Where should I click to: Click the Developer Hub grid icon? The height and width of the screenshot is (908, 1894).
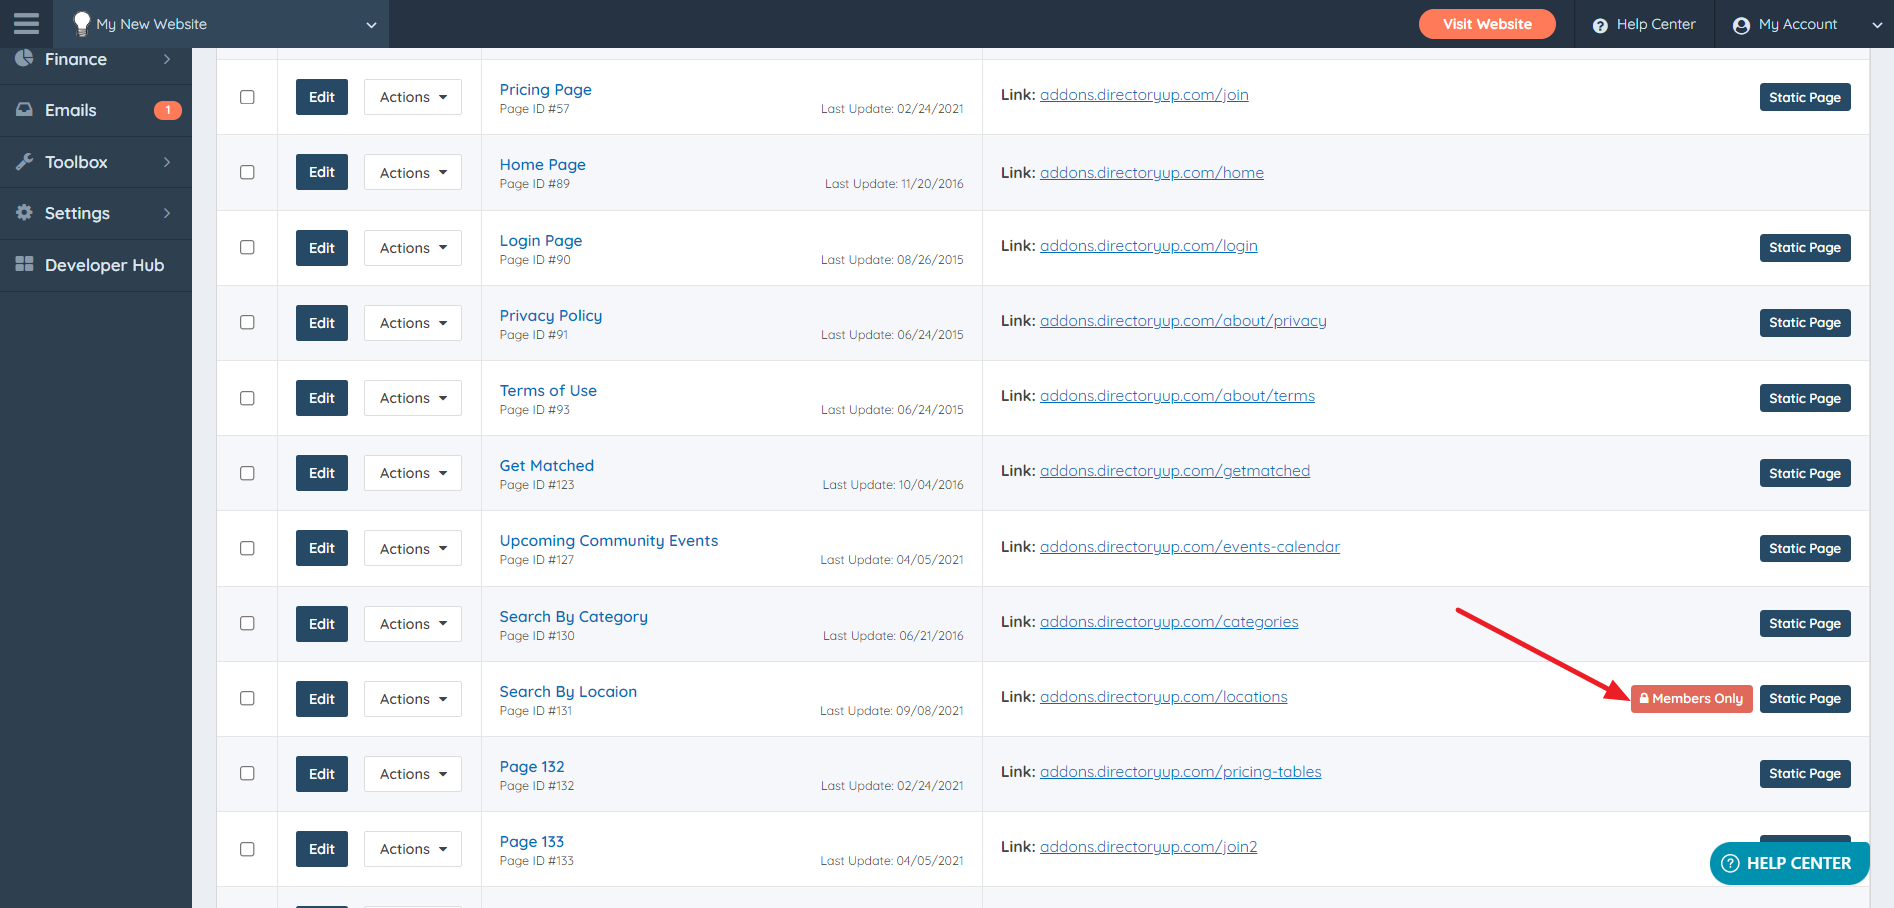(x=24, y=264)
